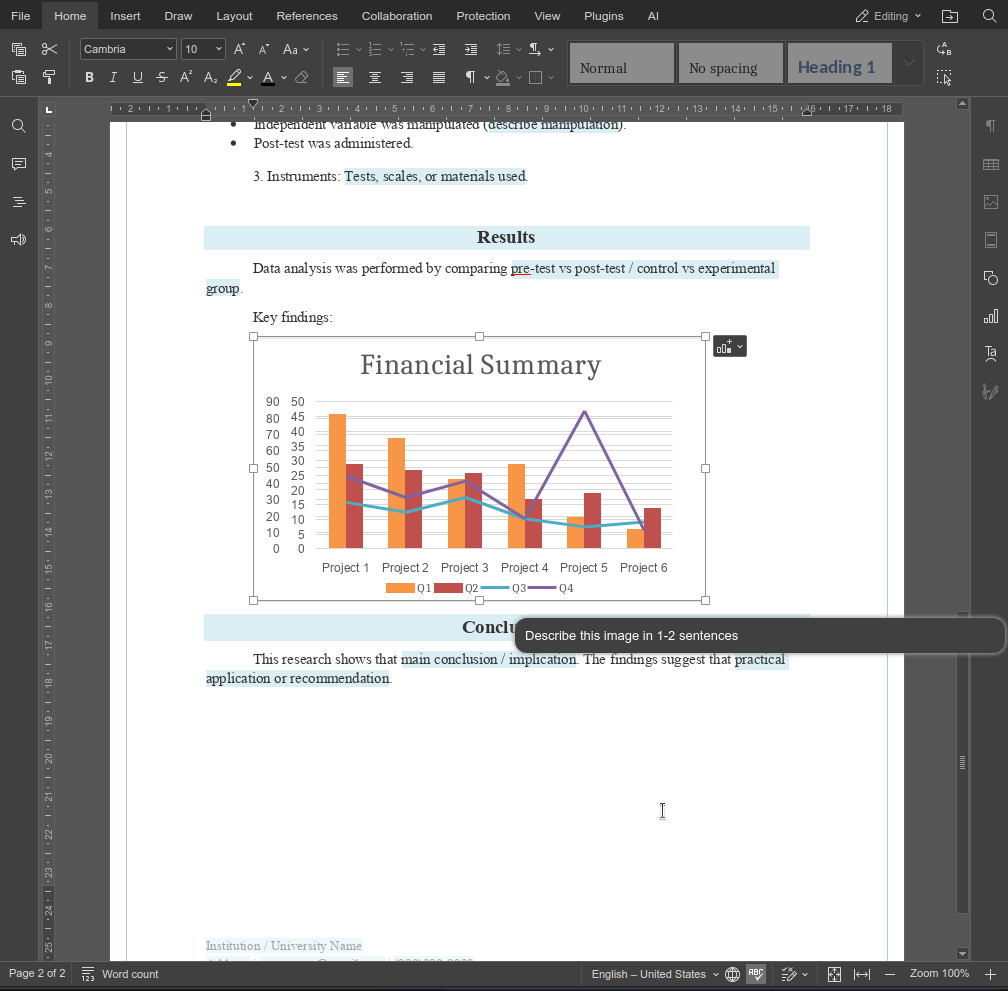Open the font name dropdown Cambria
The width and height of the screenshot is (1008, 991).
[128, 49]
